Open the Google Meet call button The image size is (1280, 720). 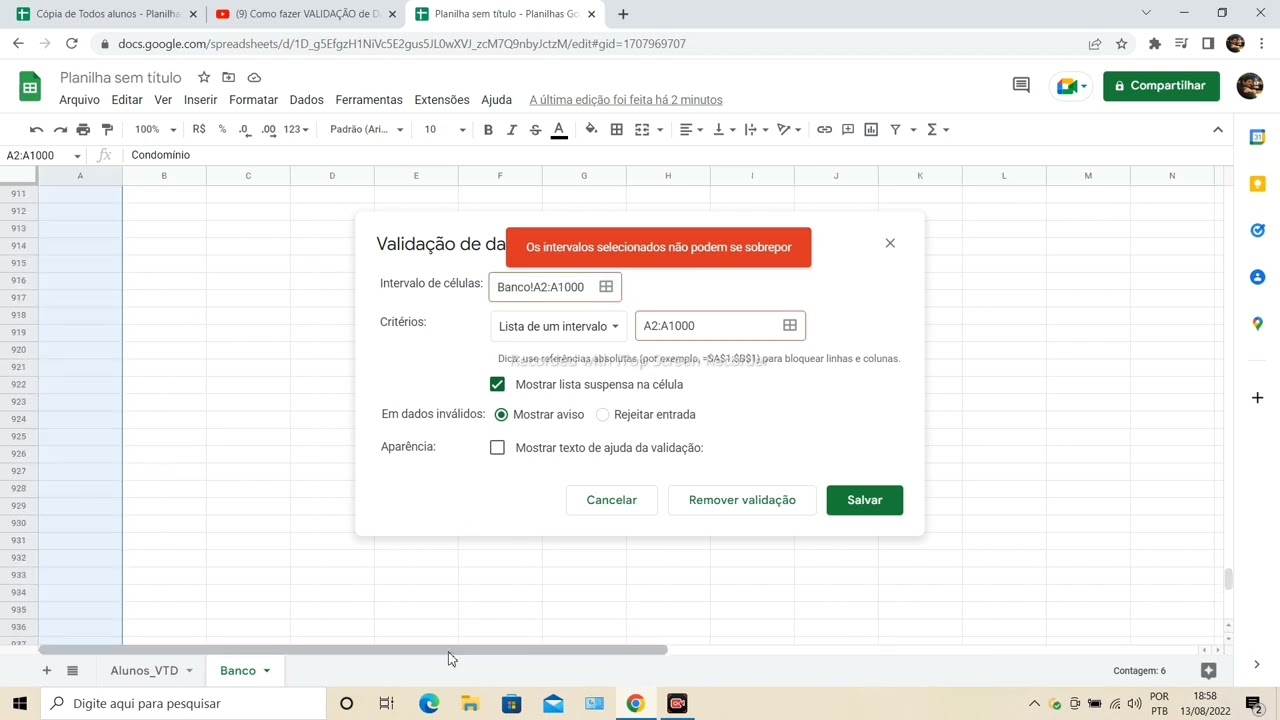tap(1071, 86)
